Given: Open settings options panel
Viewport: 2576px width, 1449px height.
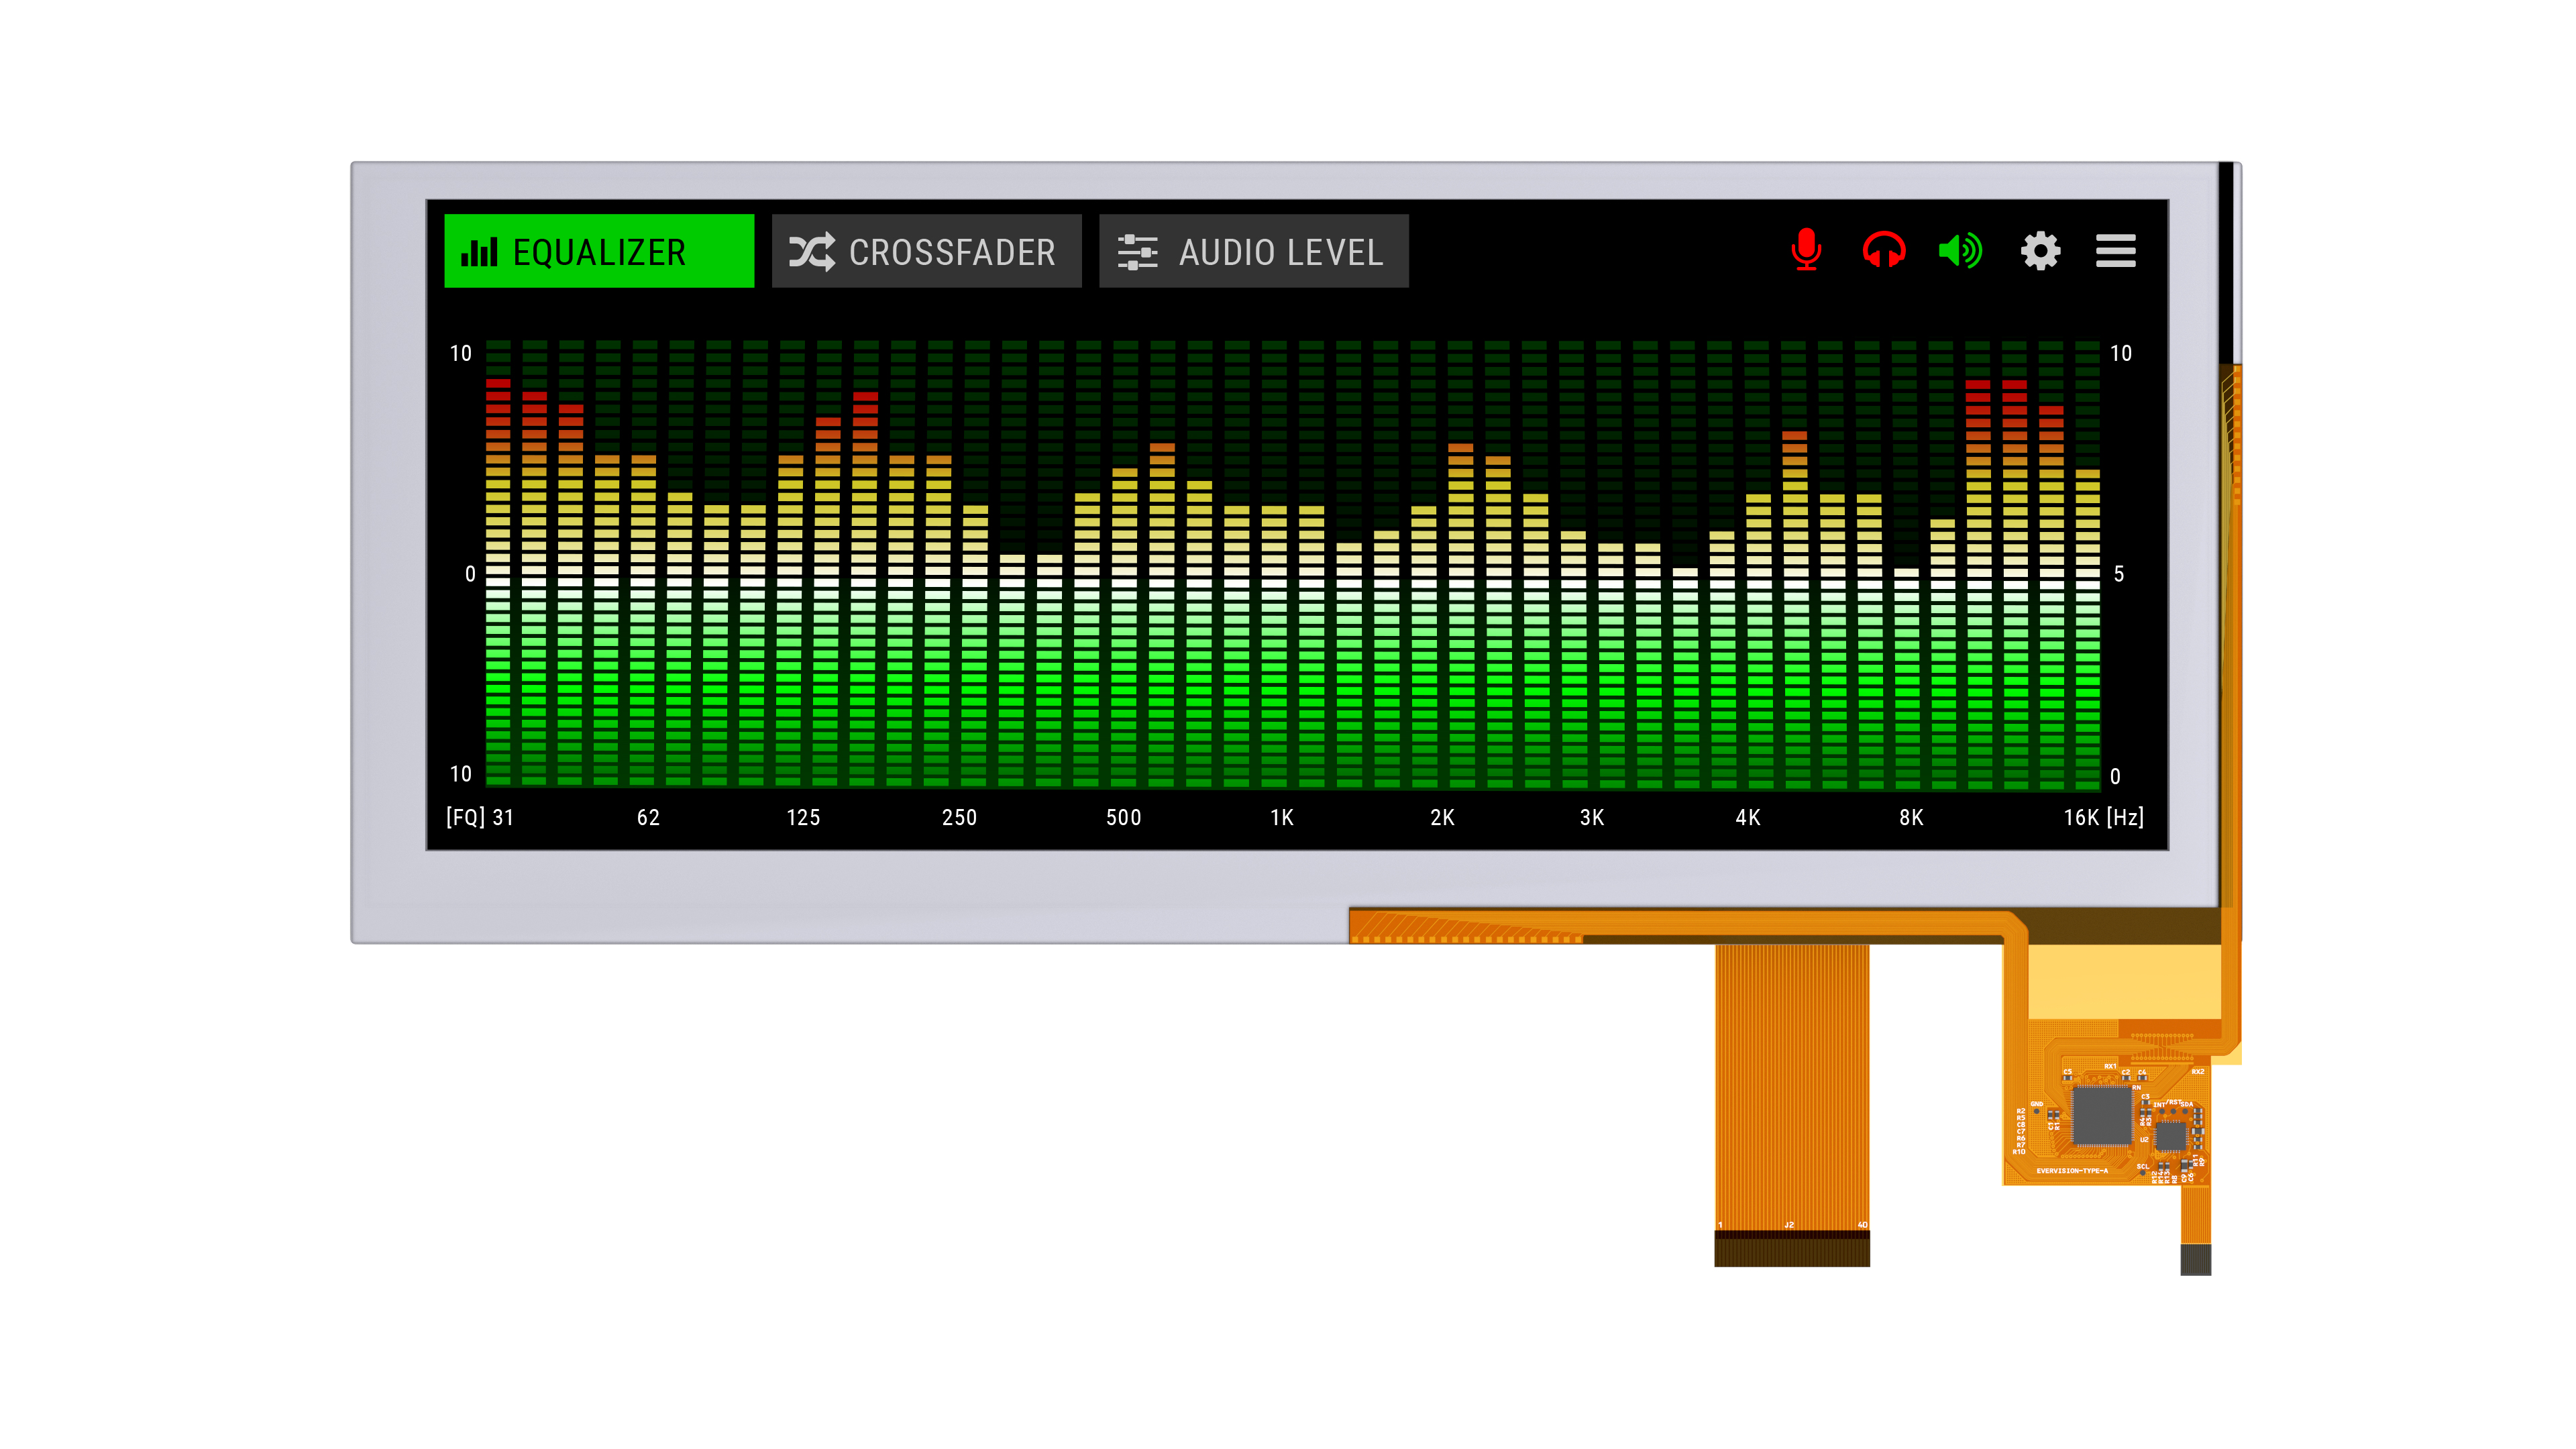Looking at the screenshot, I should click(x=2040, y=251).
